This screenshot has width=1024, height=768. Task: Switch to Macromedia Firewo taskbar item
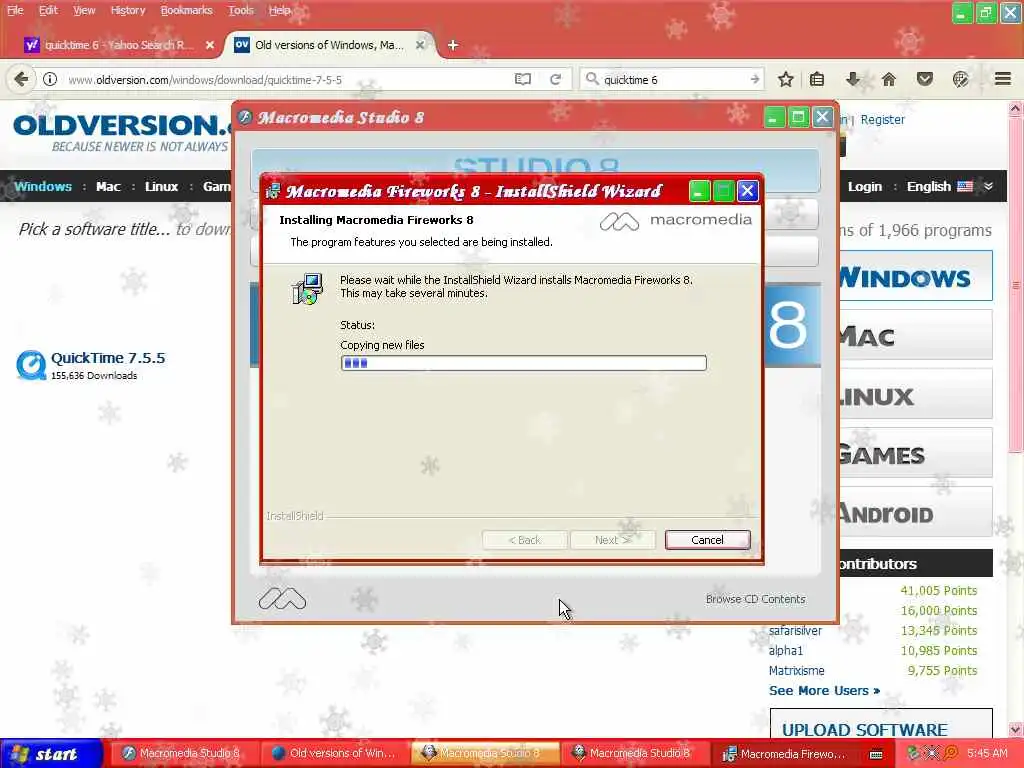click(x=784, y=754)
